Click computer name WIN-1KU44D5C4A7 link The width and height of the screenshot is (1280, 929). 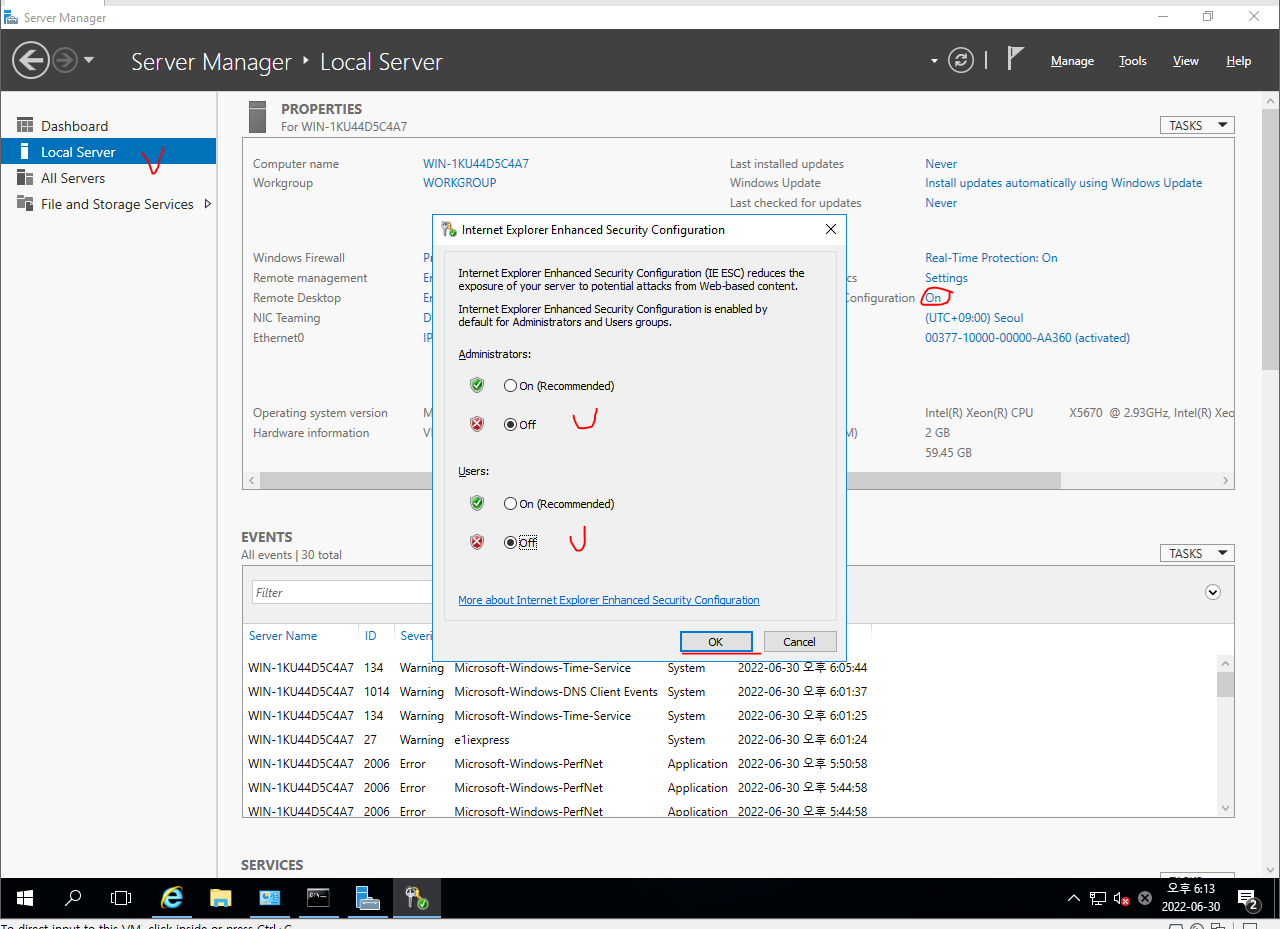click(x=476, y=164)
